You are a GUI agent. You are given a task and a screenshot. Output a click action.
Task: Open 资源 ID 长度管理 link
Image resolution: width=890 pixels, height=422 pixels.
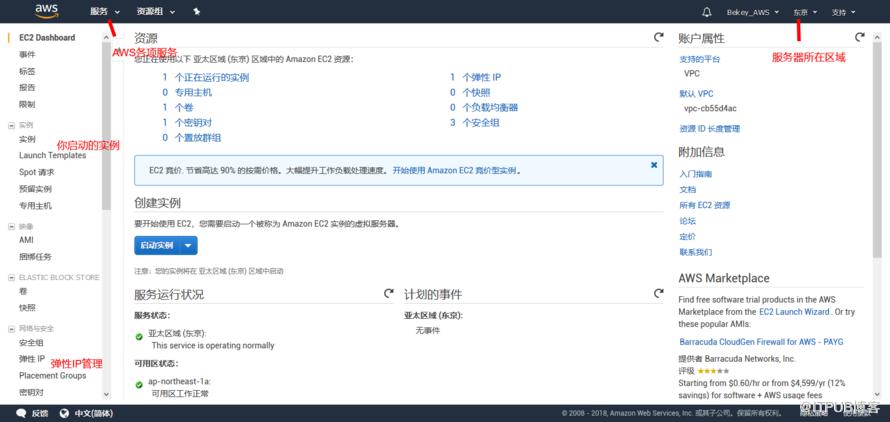[x=710, y=129]
